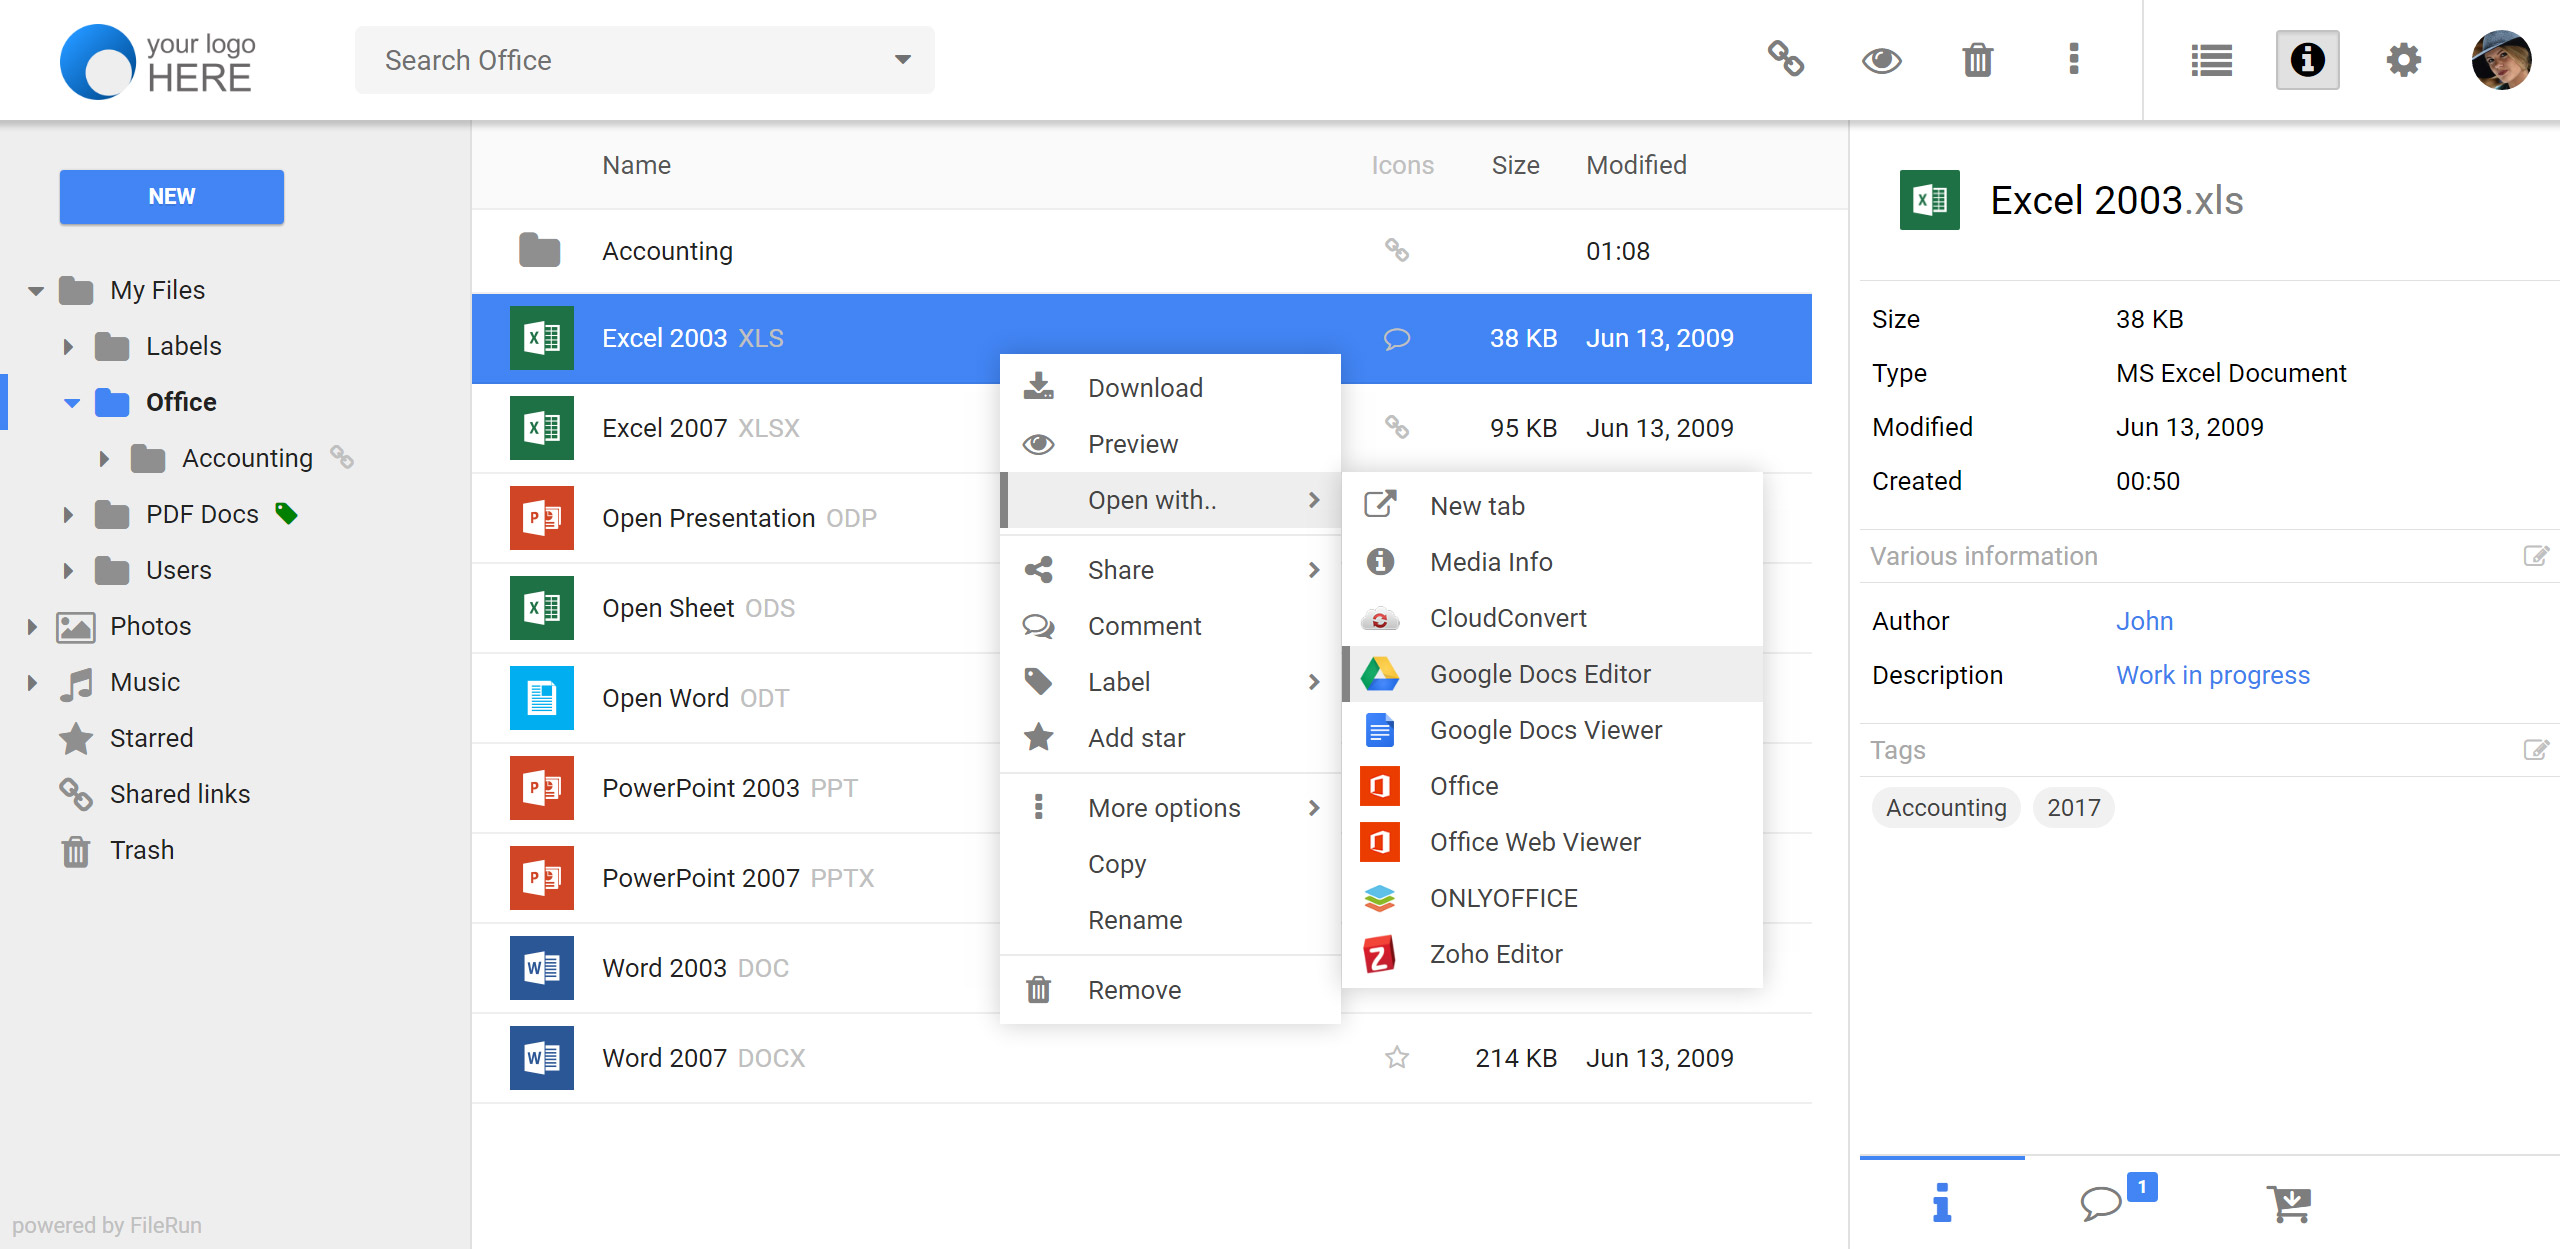Screen dimensions: 2560x1249
Task: Select Google Docs Editor from Open with
Action: pos(1541,674)
